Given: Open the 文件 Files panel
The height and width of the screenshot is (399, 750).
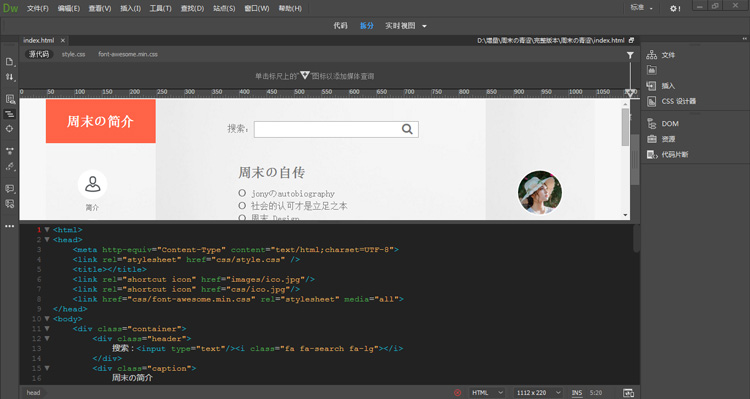Looking at the screenshot, I should pos(661,55).
